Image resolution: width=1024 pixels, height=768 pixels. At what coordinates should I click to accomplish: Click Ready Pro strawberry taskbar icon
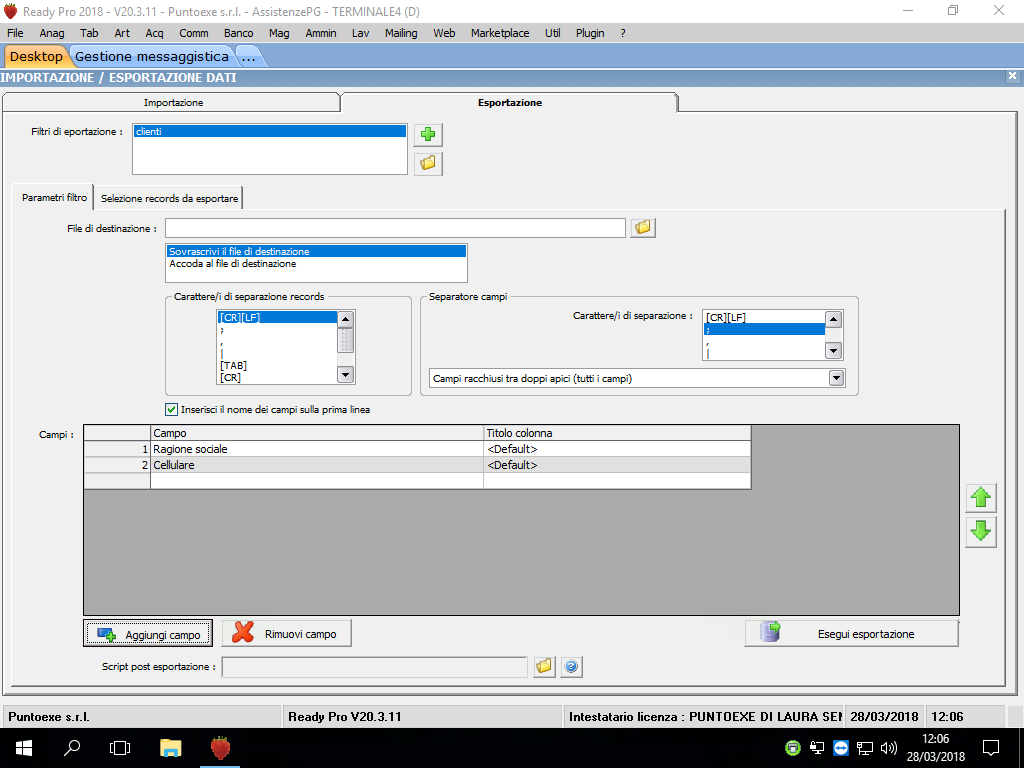coord(220,748)
